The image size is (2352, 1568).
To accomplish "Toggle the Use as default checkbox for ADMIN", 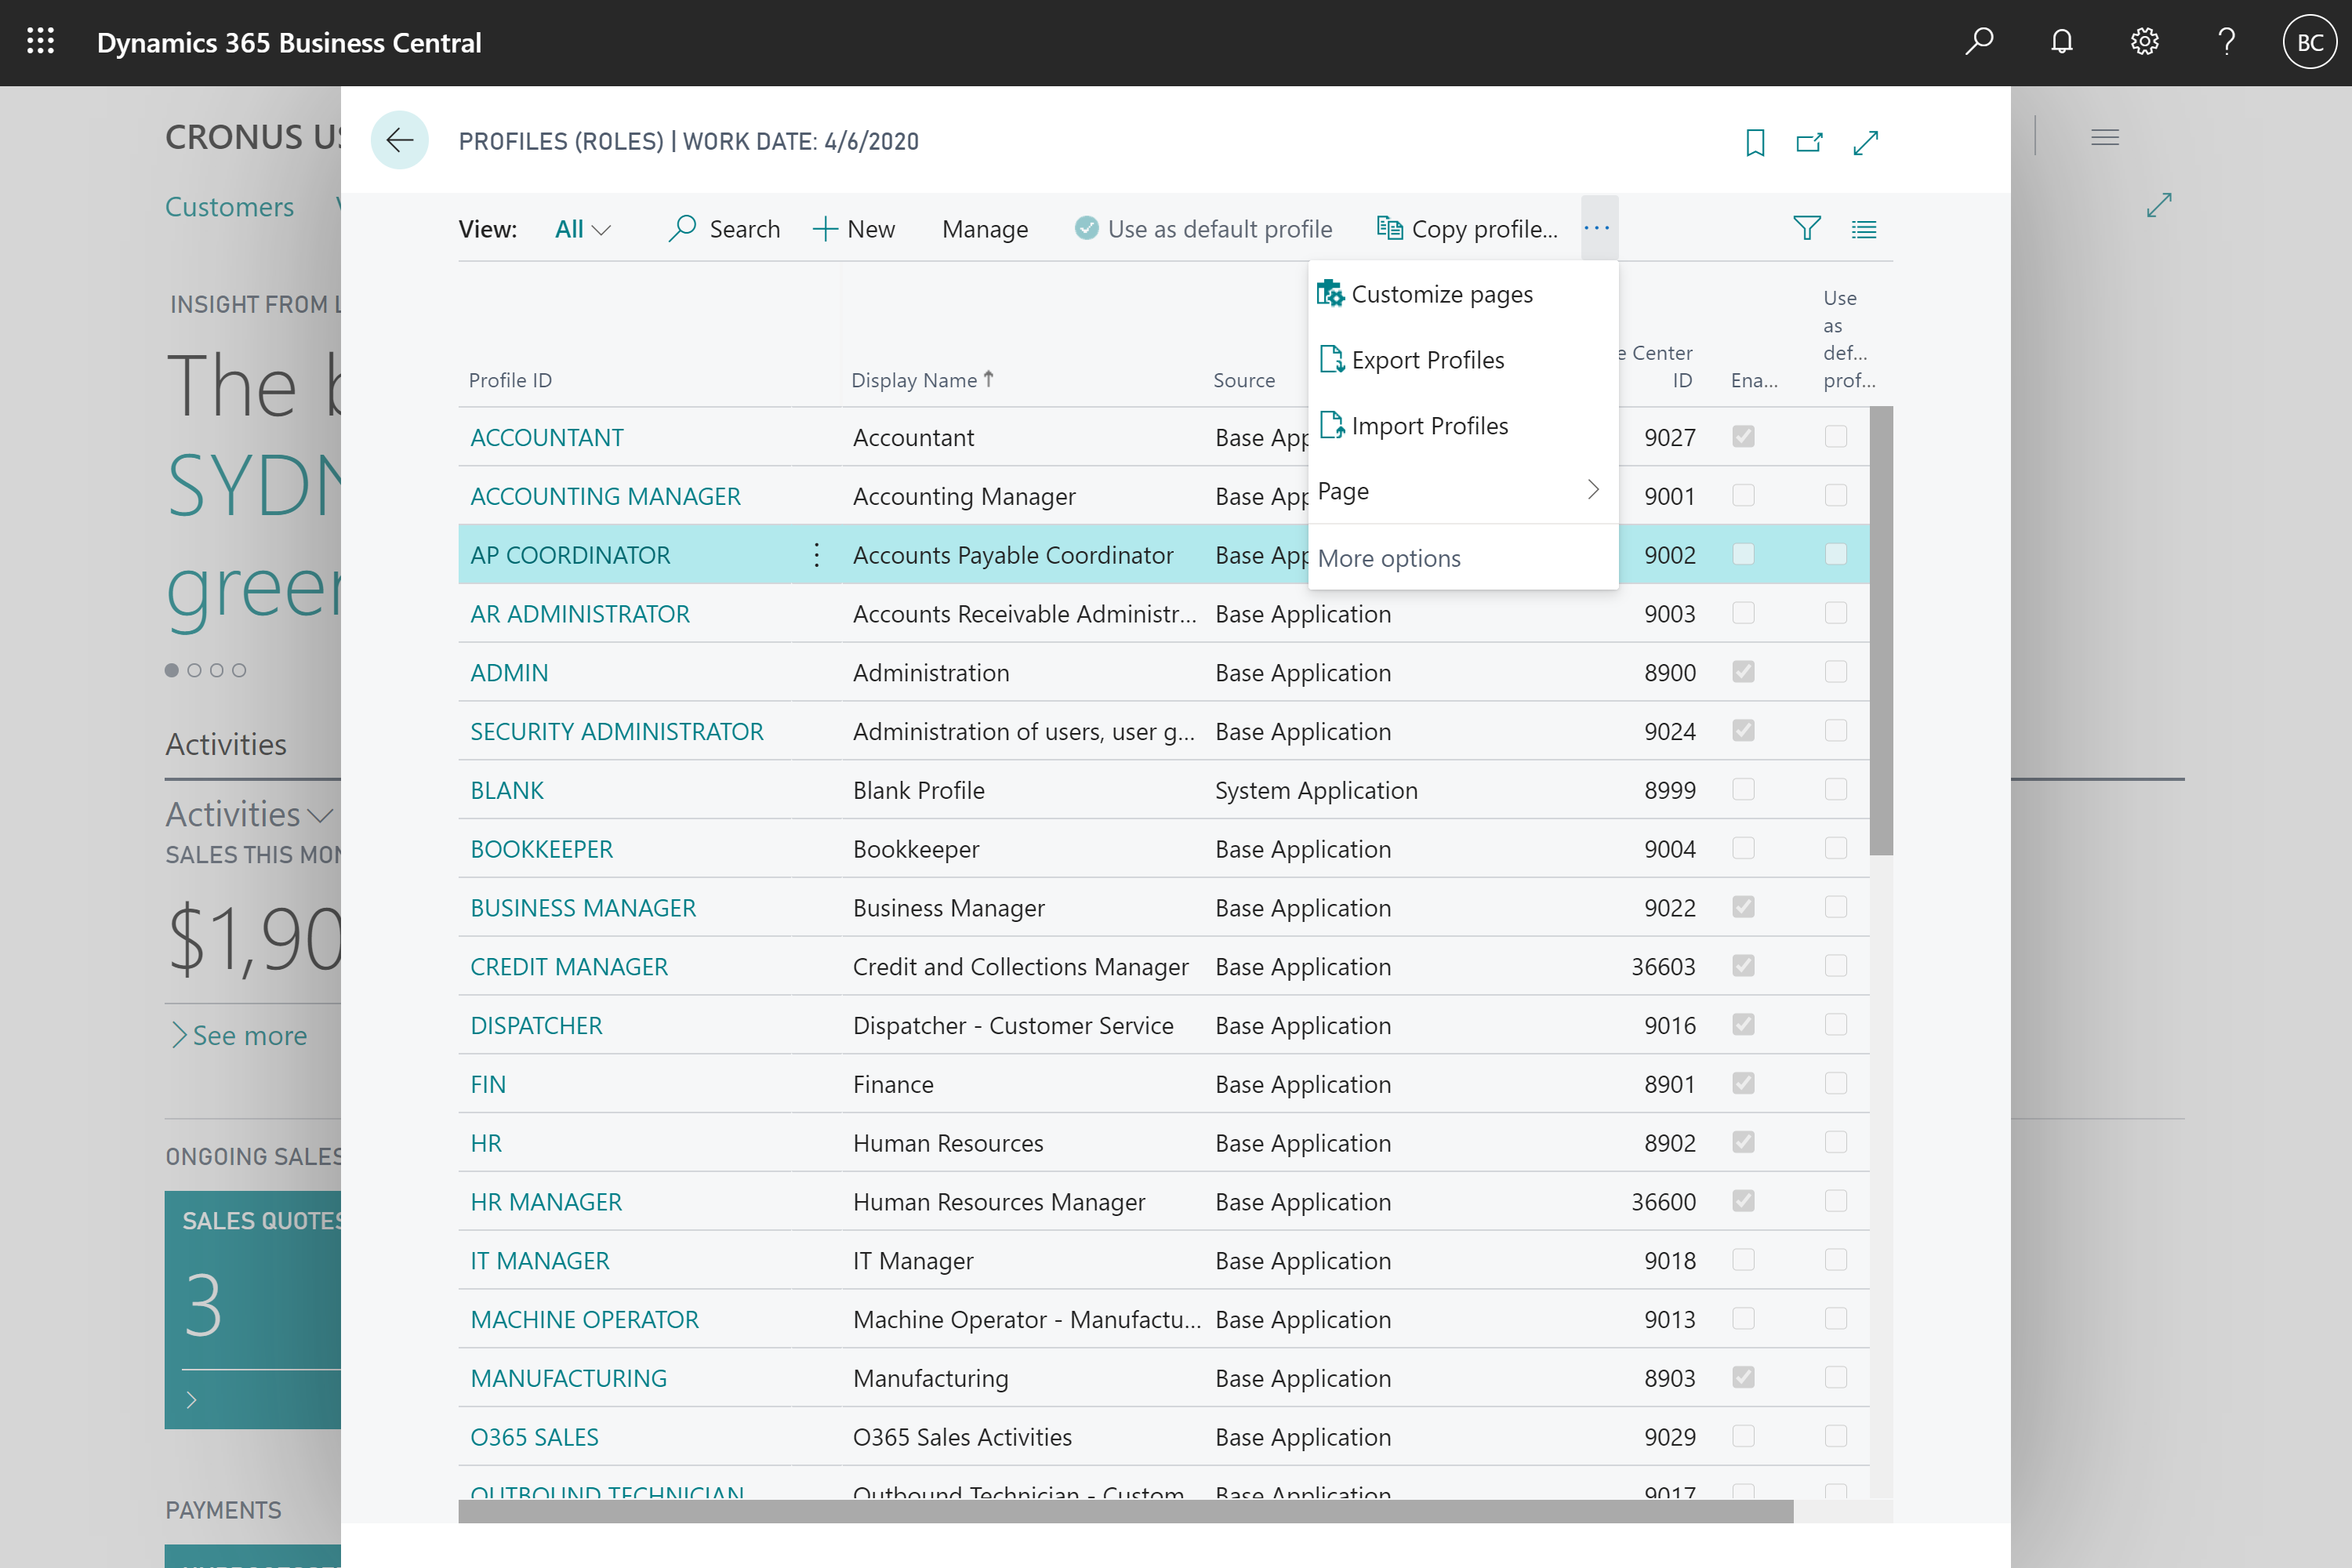I will pos(1836,672).
